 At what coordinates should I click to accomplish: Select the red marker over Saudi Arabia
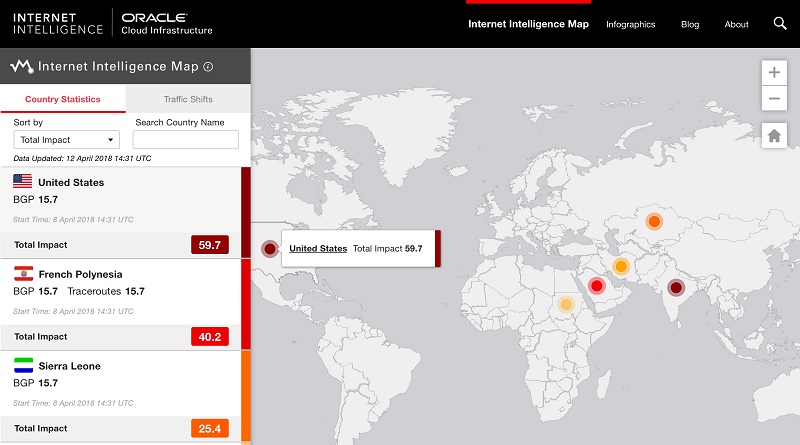click(x=596, y=286)
